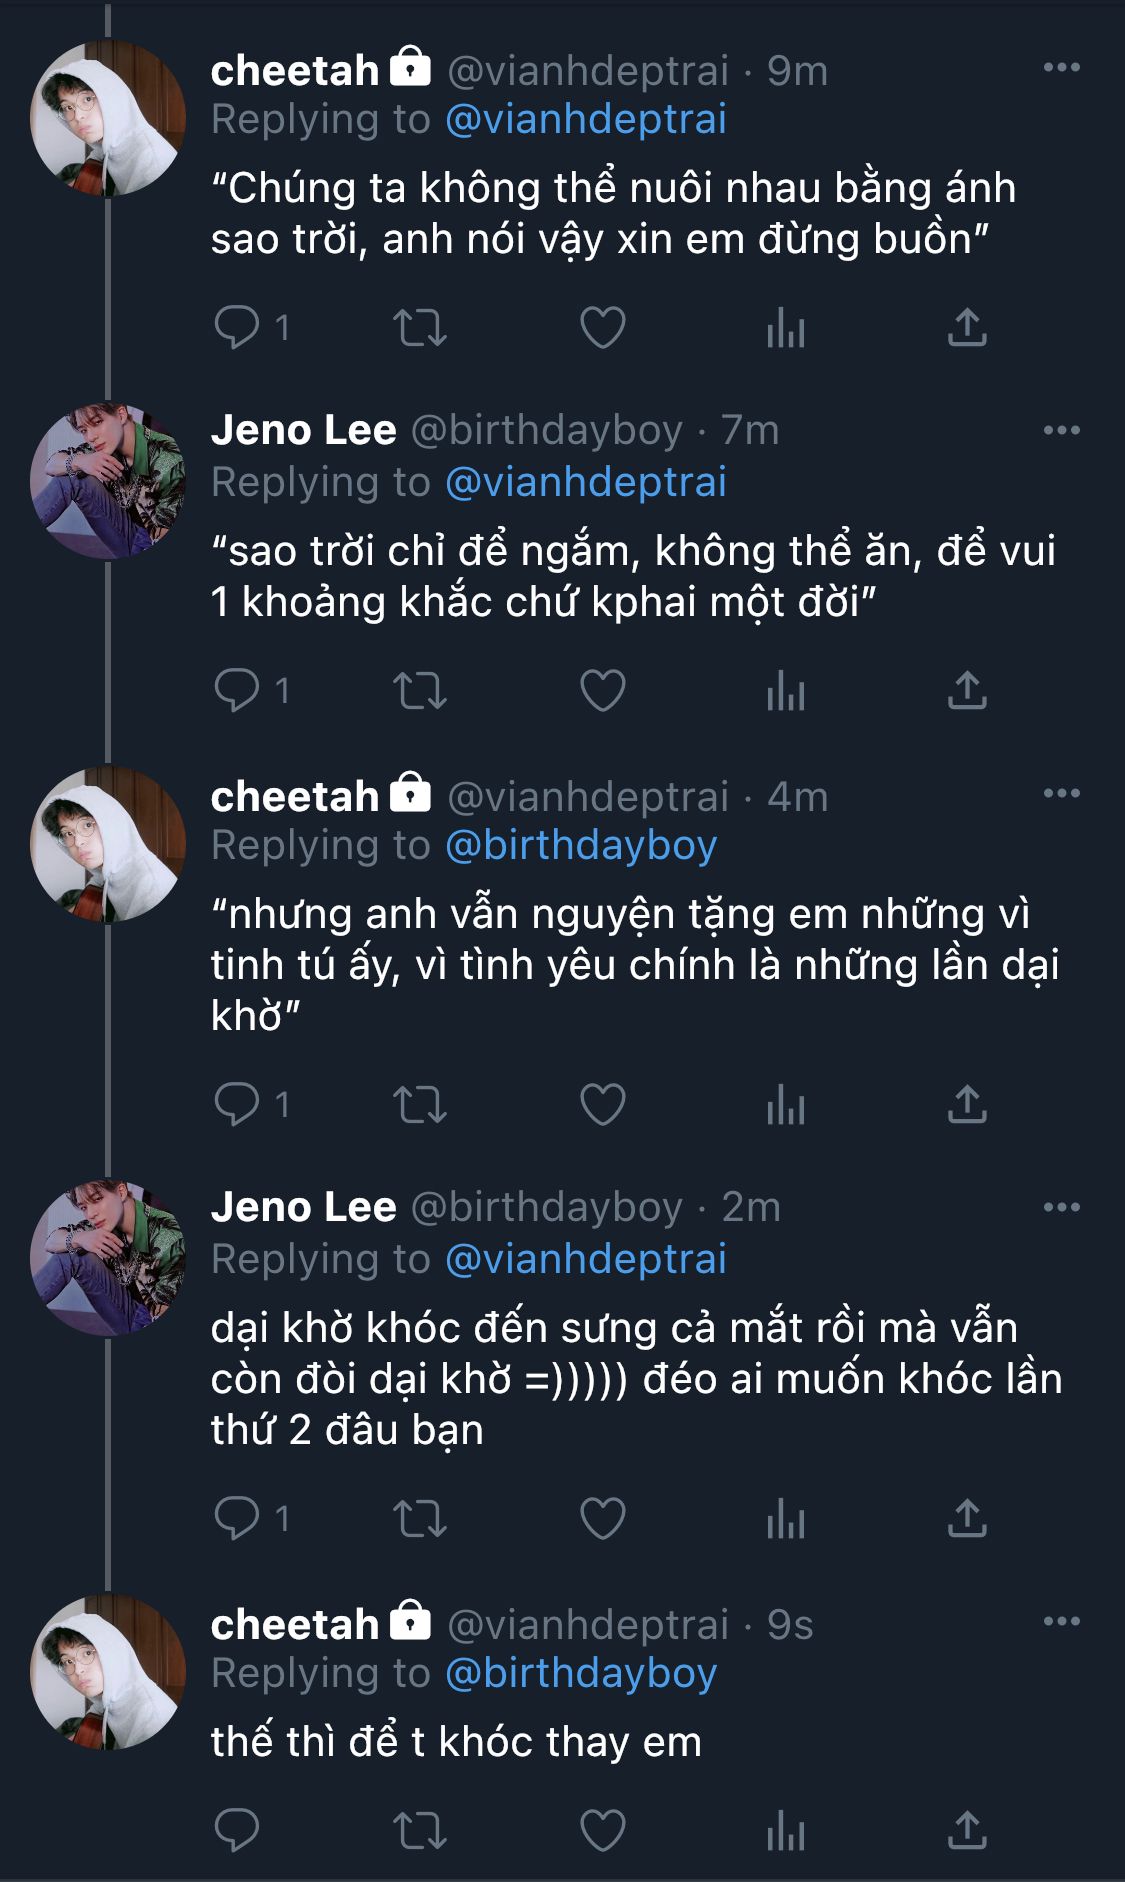The width and height of the screenshot is (1125, 1882).
Task: Open @vianhdeptrai mention in Jeno's 7m reply
Action: pos(585,483)
